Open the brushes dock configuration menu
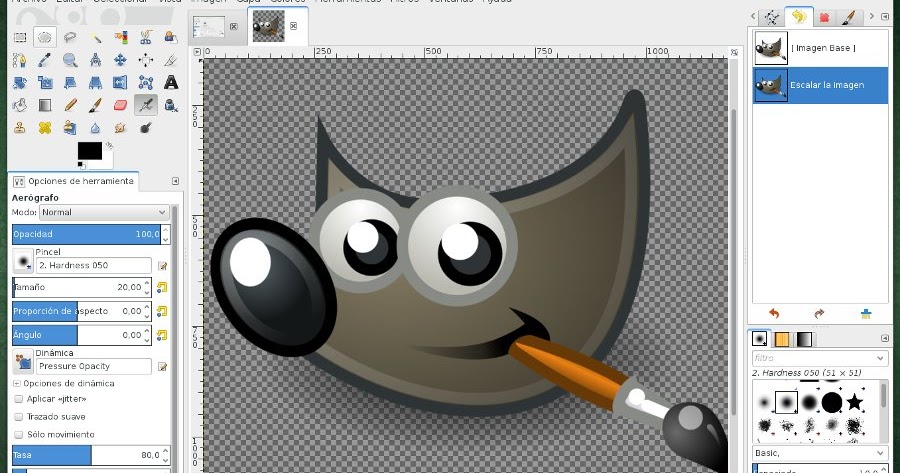 pos(885,339)
